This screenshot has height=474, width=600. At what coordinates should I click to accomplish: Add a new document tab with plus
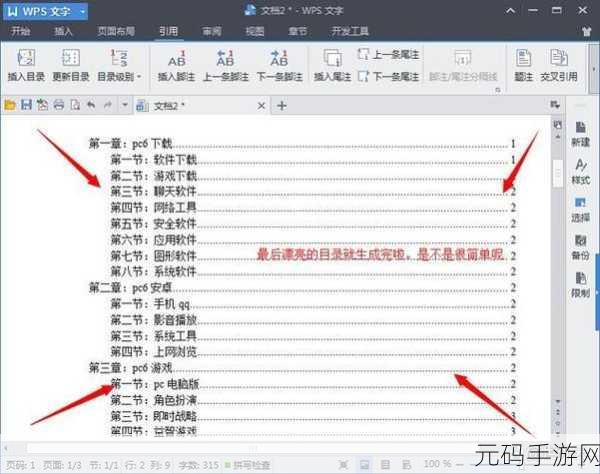point(282,106)
